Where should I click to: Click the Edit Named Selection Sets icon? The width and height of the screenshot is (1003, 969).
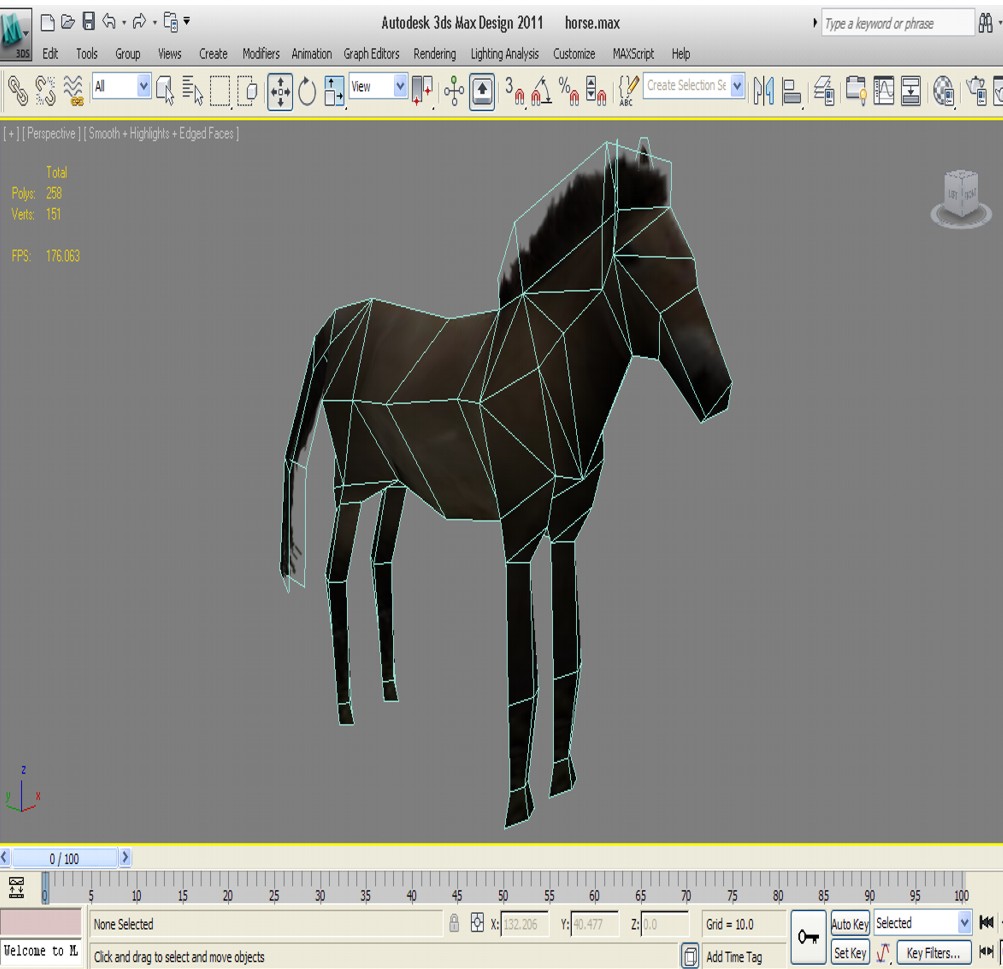pyautogui.click(x=628, y=91)
